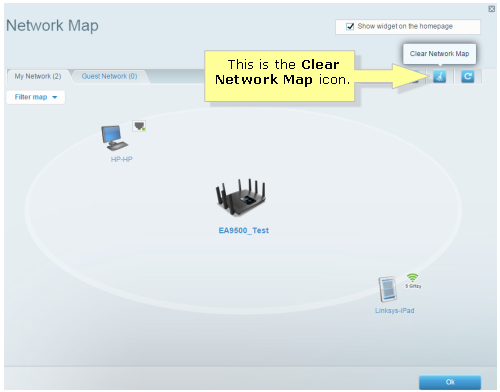500x392 pixels.
Task: Open the Filter map dropdown
Action: pos(36,97)
